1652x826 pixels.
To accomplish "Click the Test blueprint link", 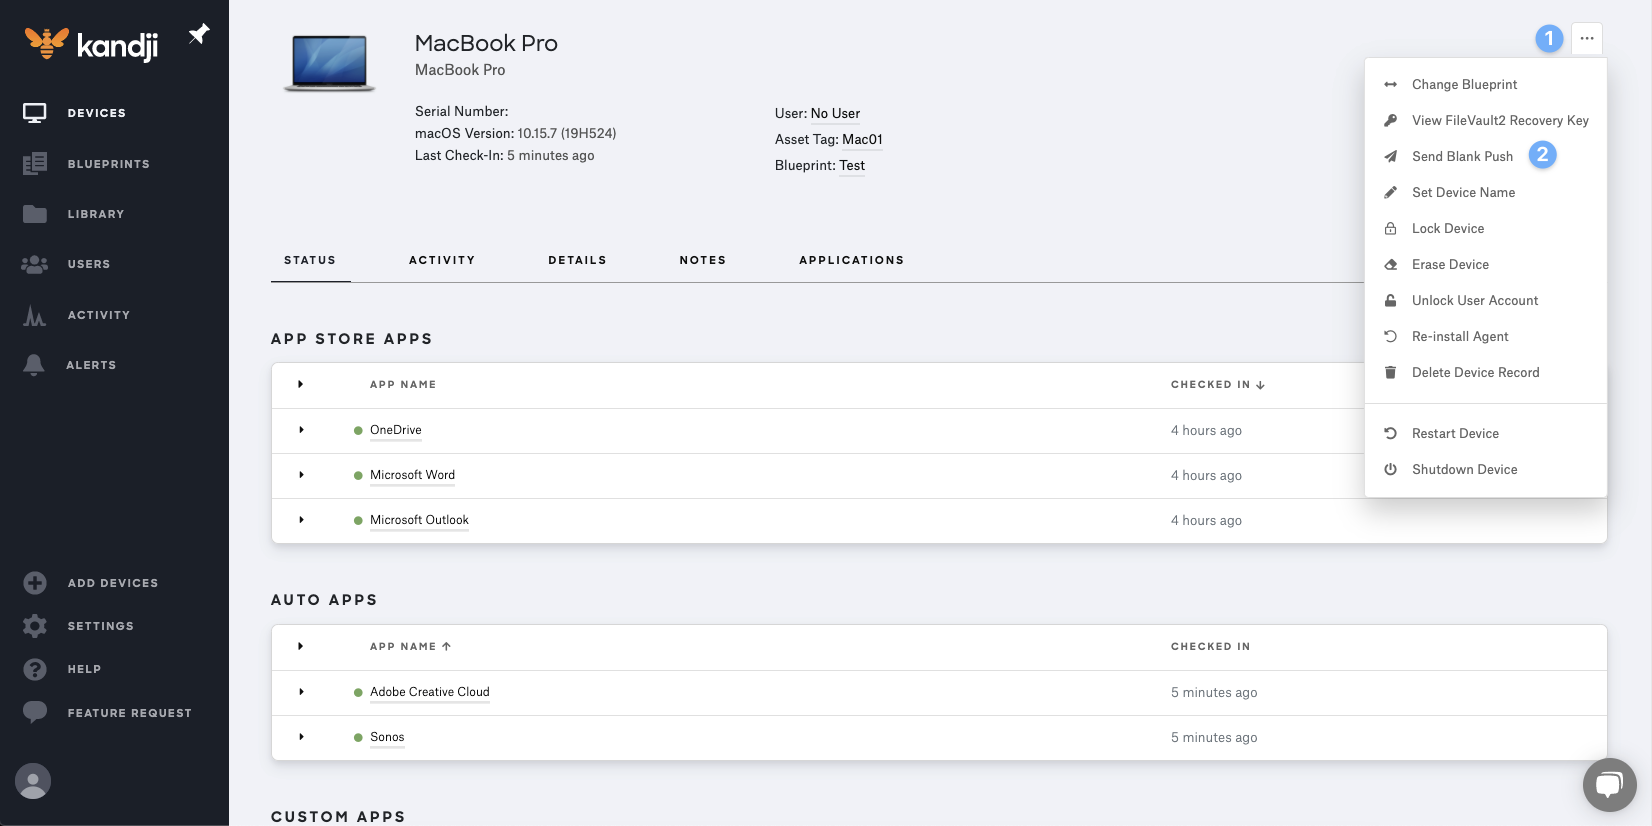I will pyautogui.click(x=852, y=166).
